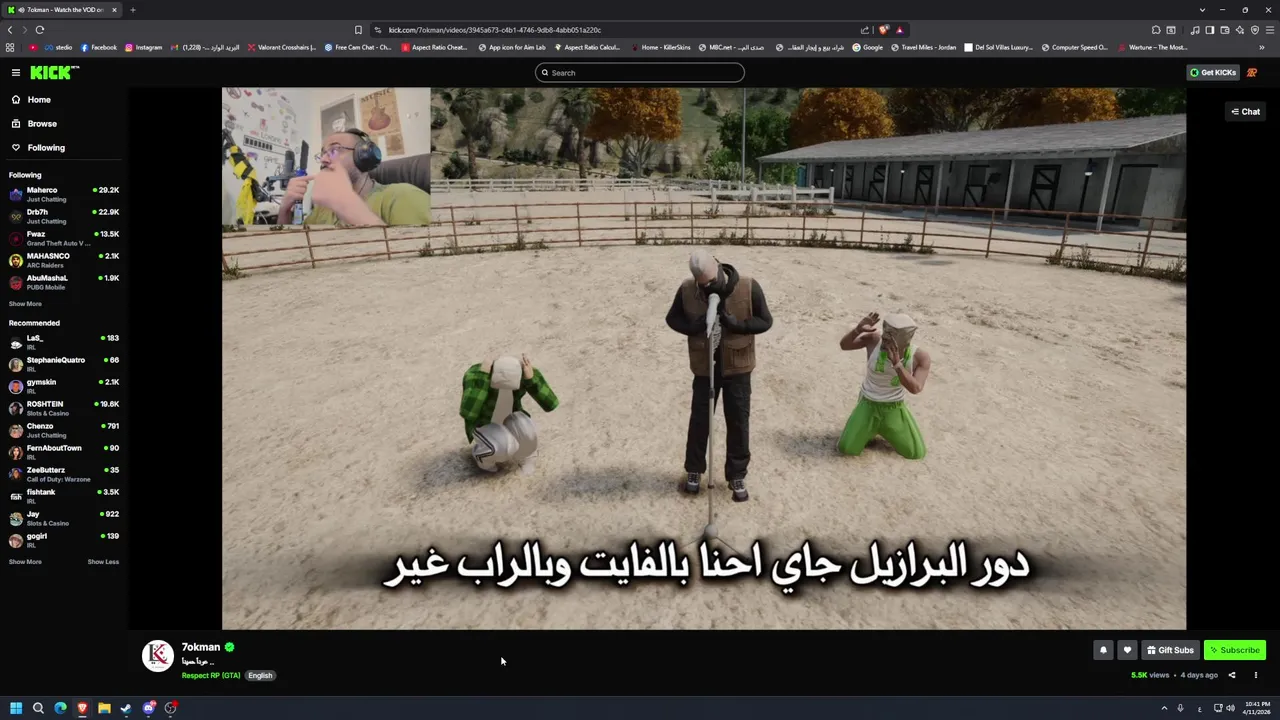Click the green Subscribe button
This screenshot has width=1280, height=720.
coord(1235,650)
